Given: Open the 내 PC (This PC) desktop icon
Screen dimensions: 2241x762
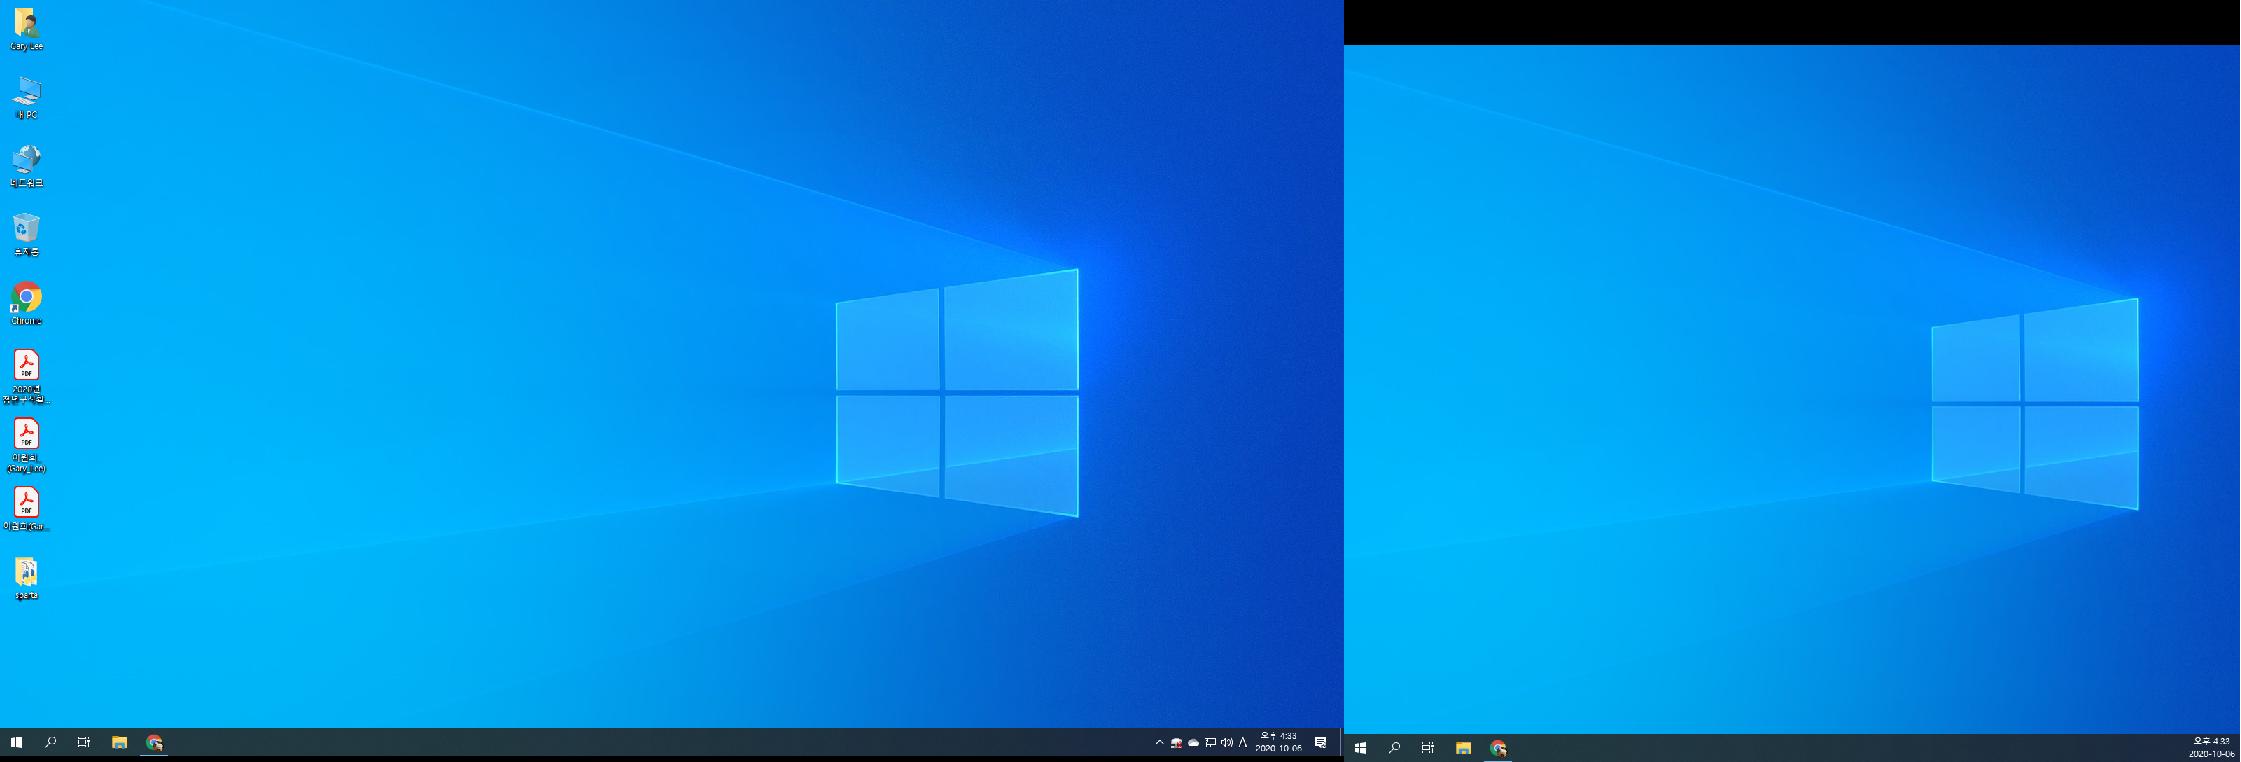Looking at the screenshot, I should (26, 95).
